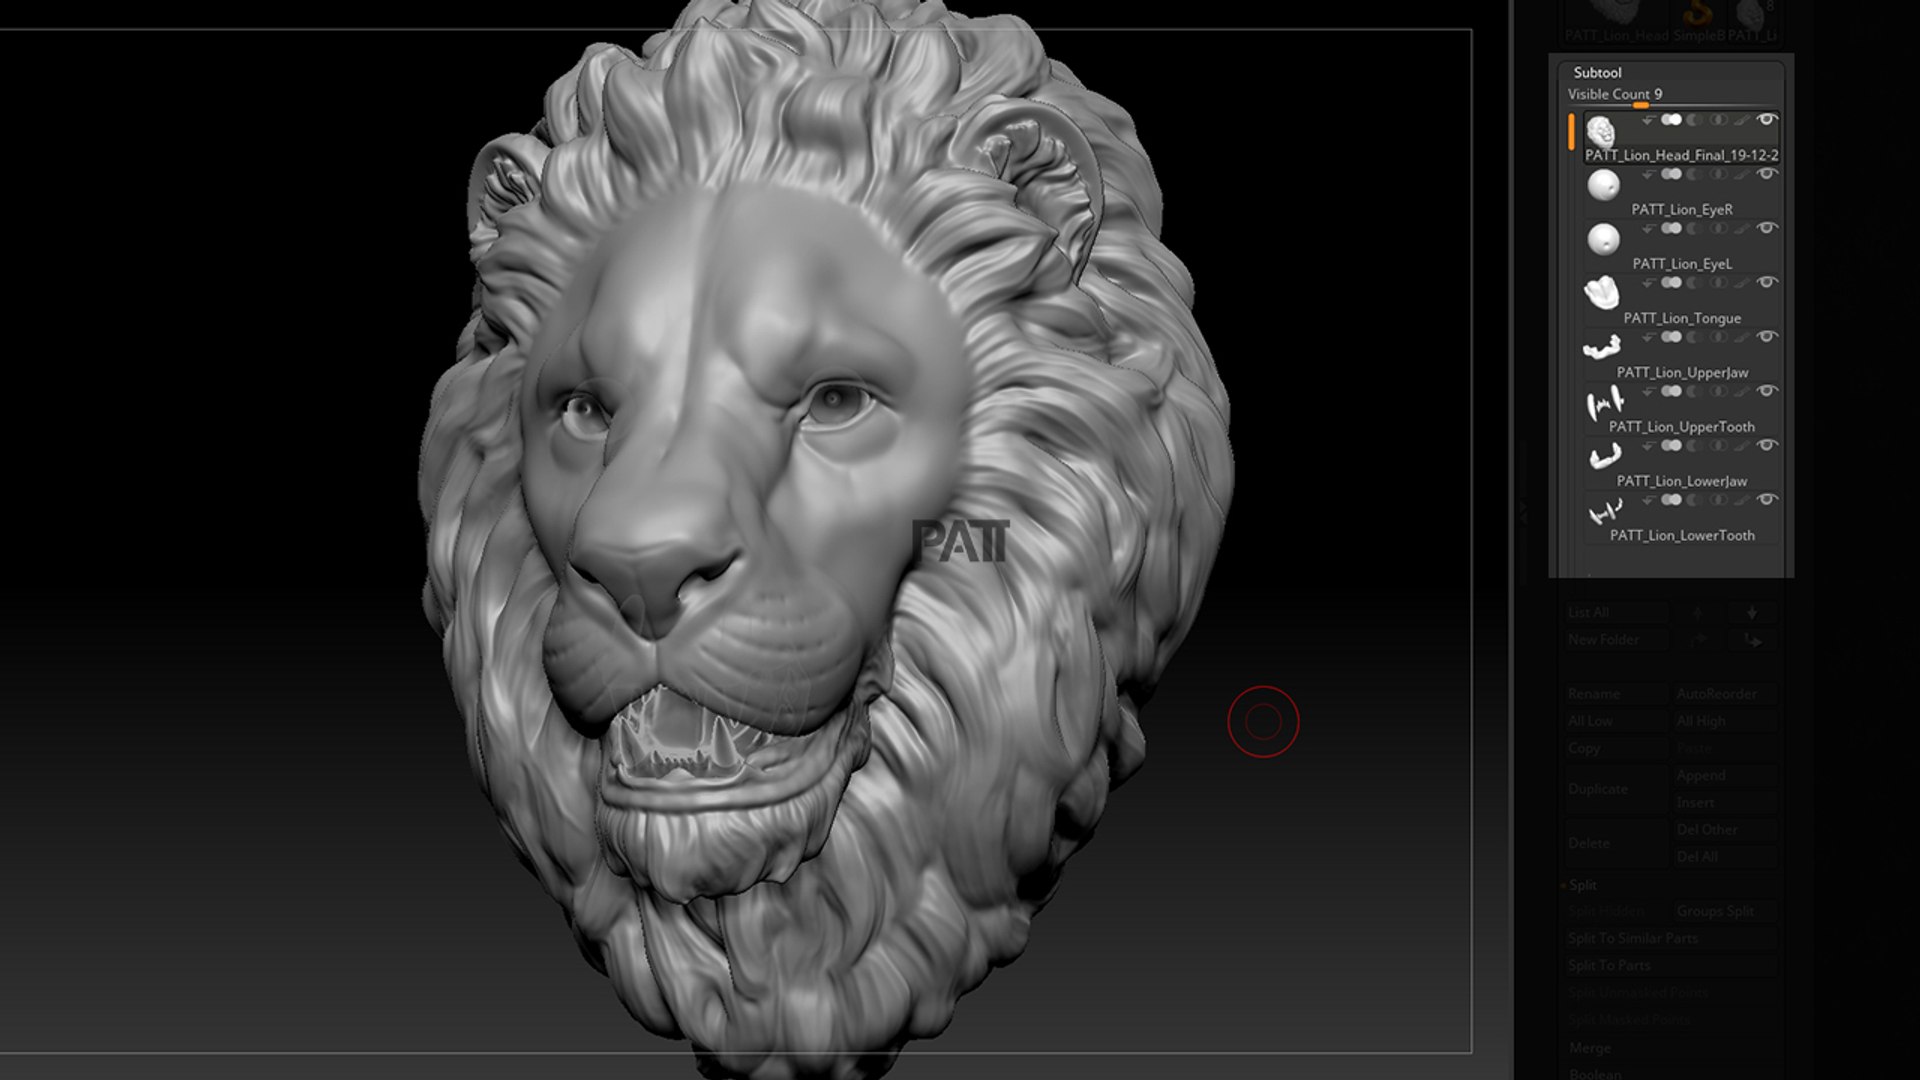Expand the Split section

point(1582,885)
